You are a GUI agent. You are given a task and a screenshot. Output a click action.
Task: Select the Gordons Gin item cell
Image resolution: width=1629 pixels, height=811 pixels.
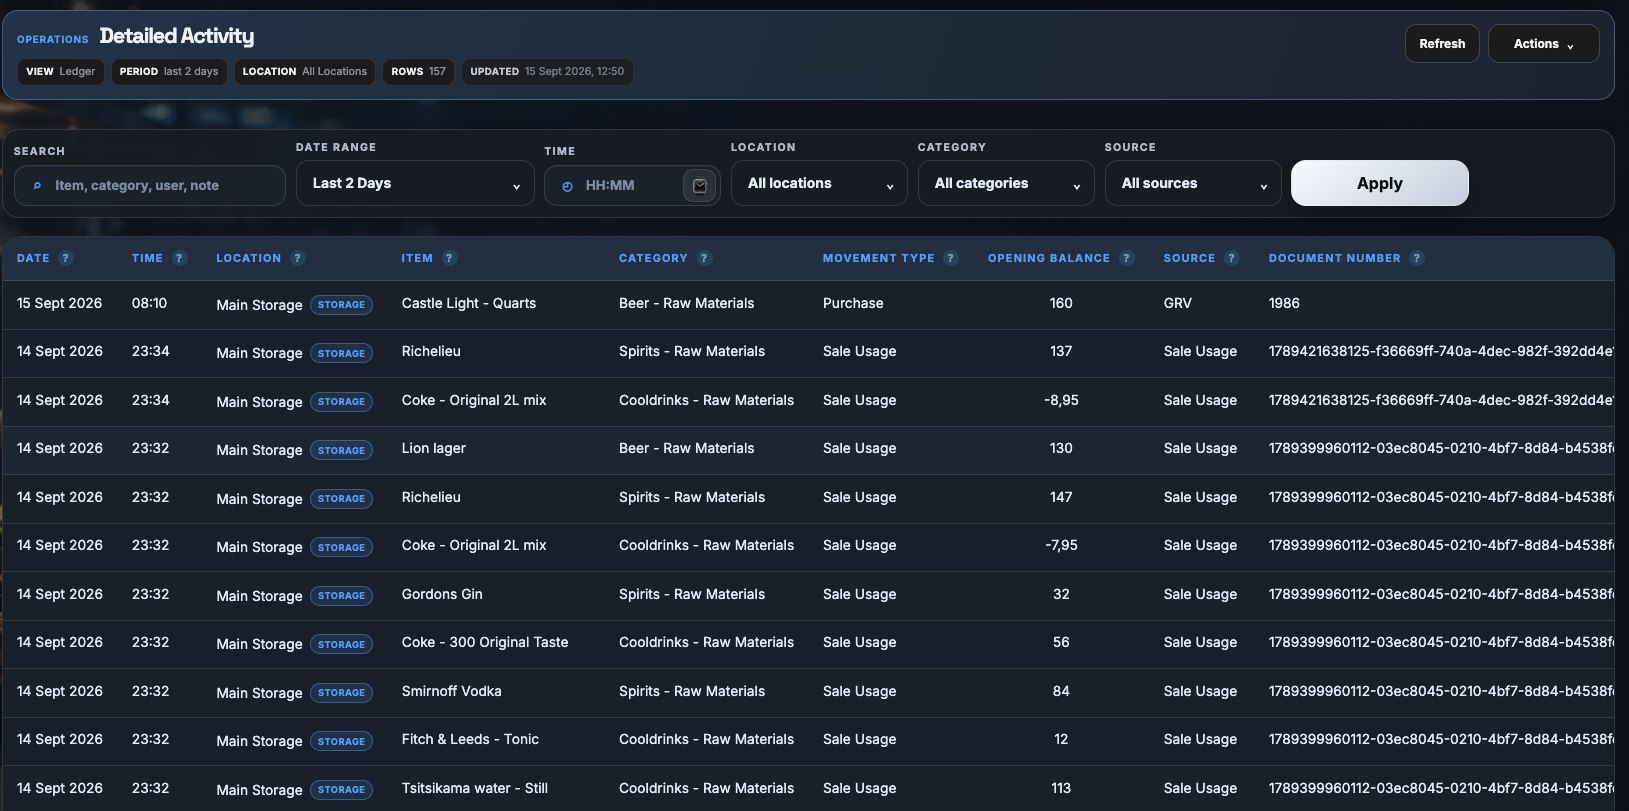(442, 594)
